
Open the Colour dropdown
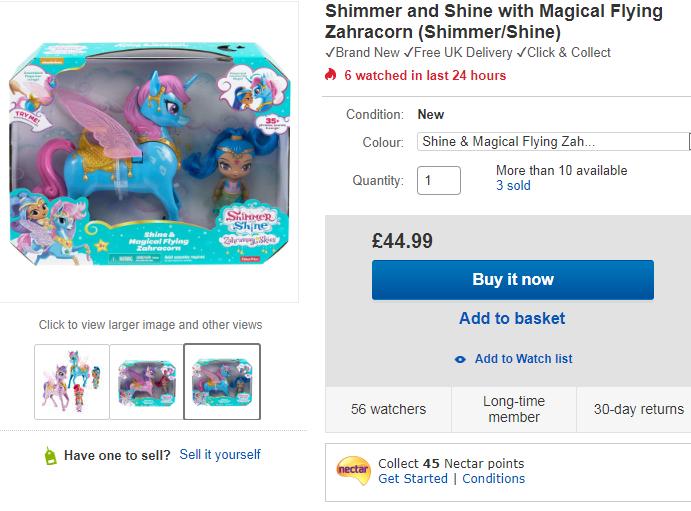click(x=553, y=142)
